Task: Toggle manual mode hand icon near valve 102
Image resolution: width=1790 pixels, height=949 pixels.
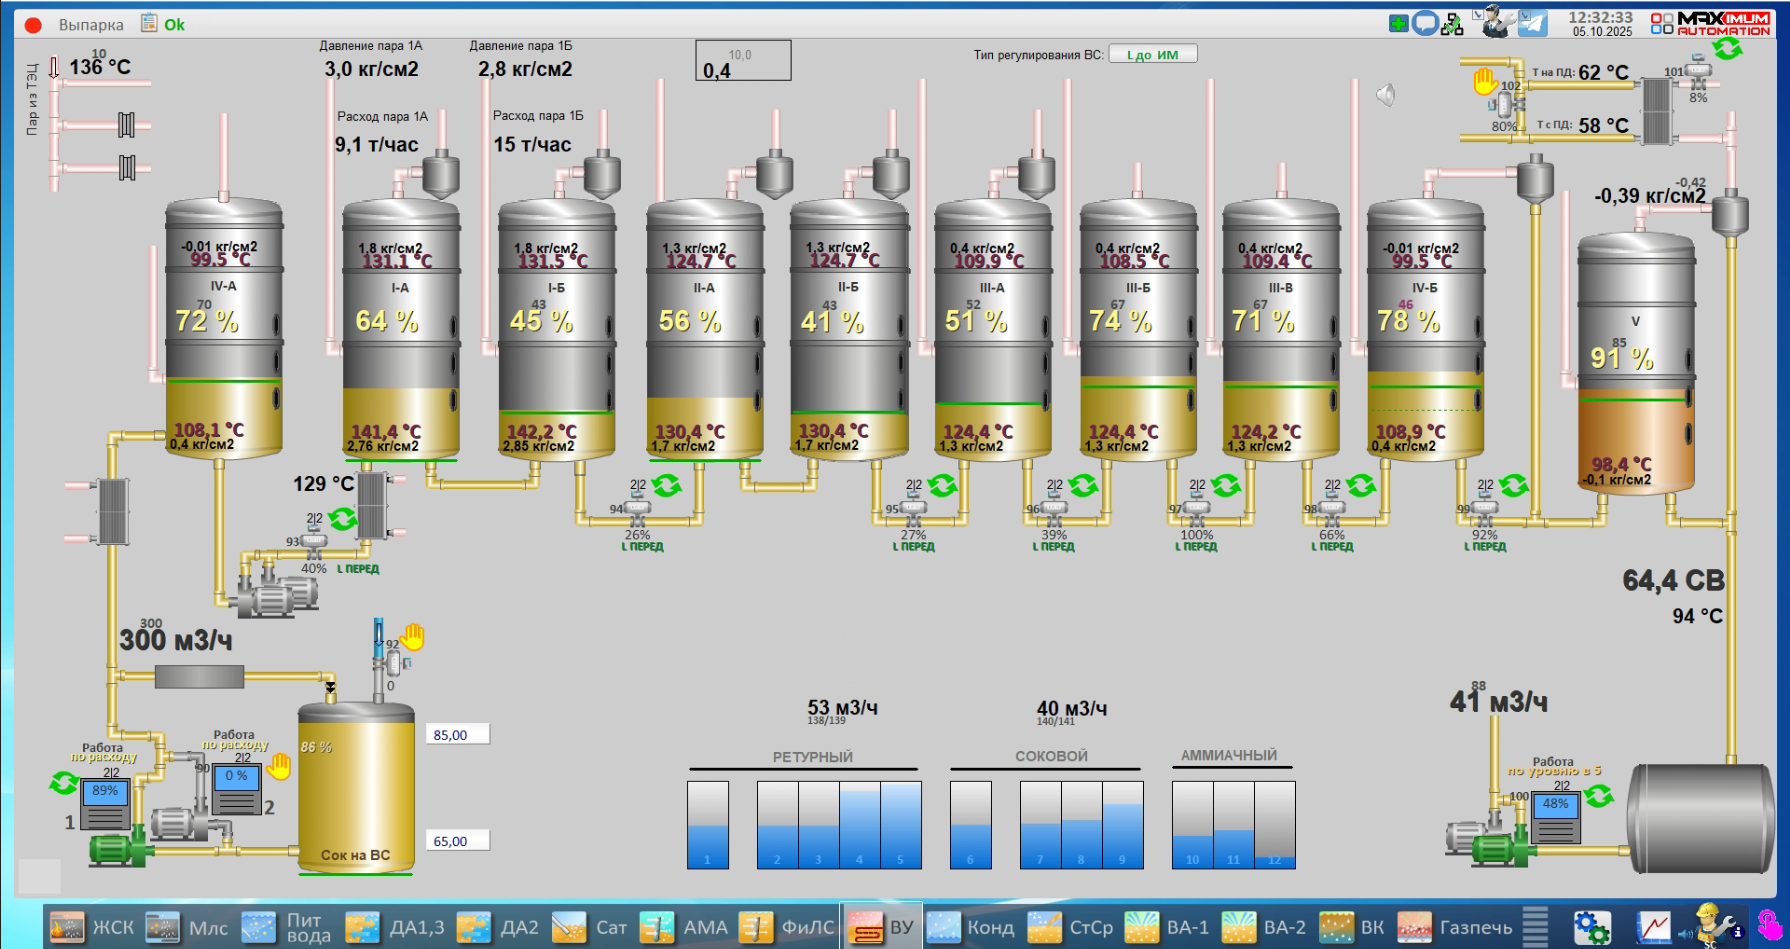Action: click(1485, 81)
